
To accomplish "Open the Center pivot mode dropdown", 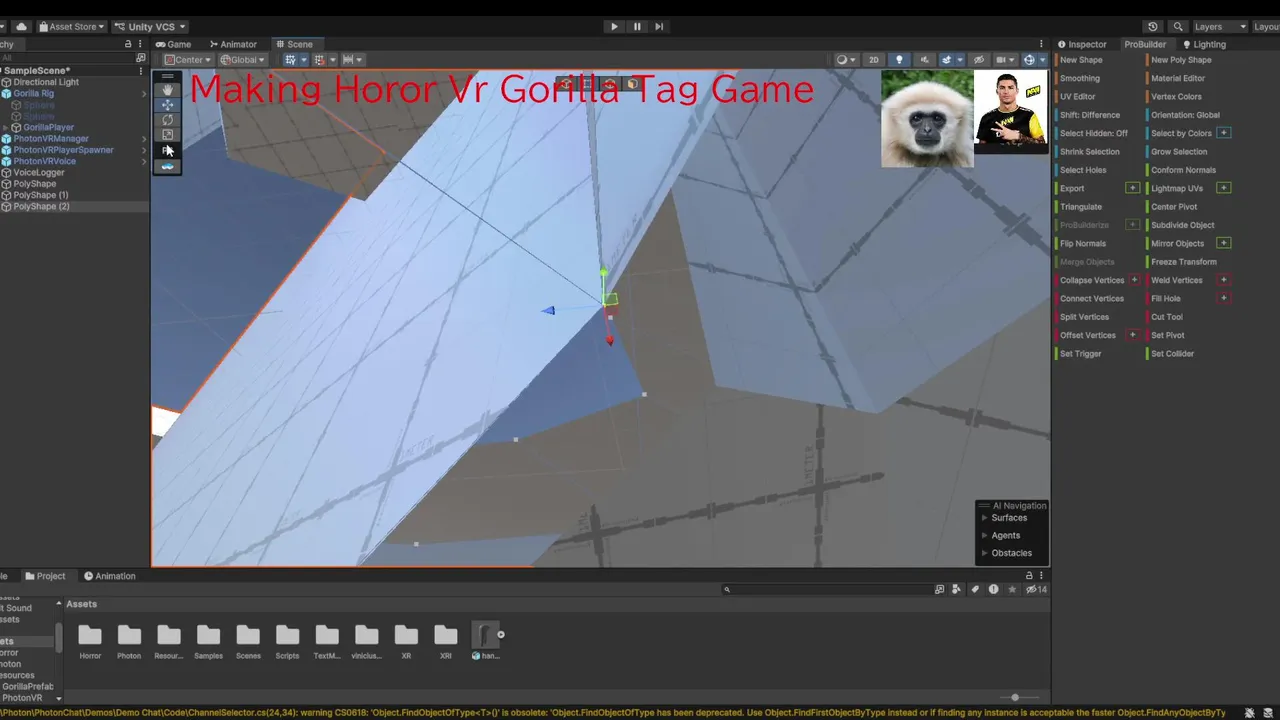I will 188,60.
